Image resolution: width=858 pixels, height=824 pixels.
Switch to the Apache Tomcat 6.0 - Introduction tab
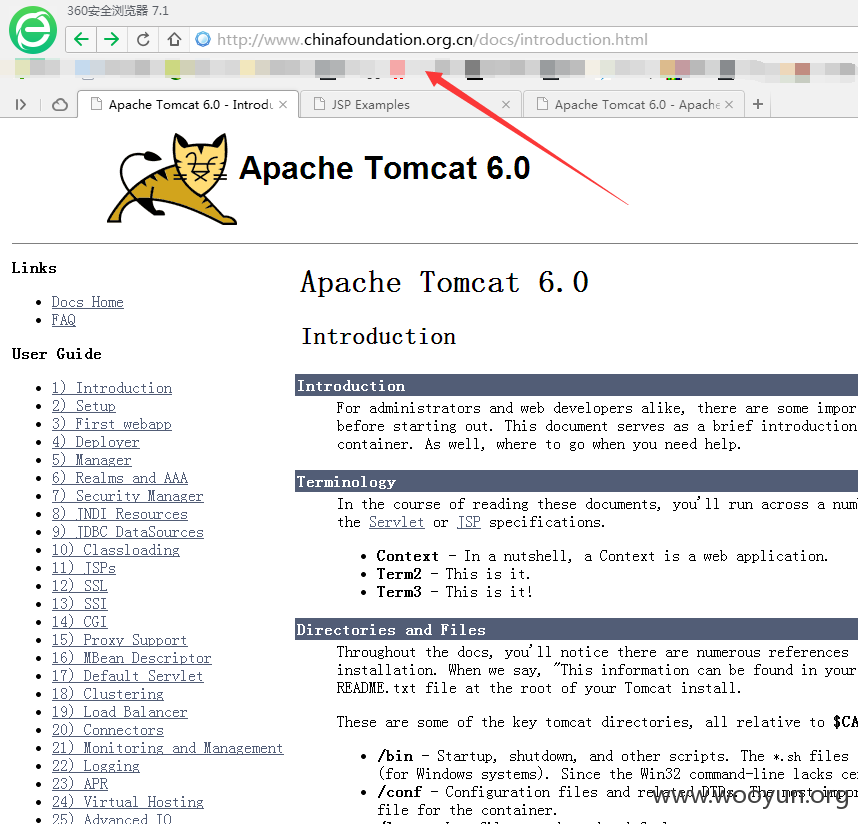(x=188, y=105)
